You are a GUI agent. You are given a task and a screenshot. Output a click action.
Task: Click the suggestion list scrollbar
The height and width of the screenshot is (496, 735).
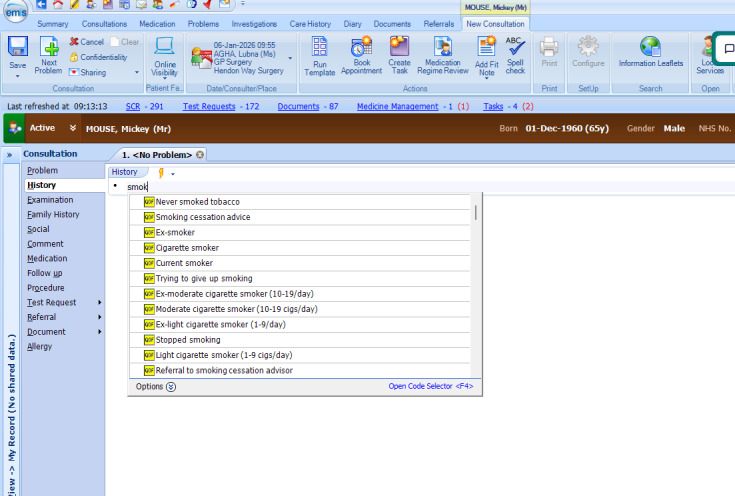pos(476,213)
